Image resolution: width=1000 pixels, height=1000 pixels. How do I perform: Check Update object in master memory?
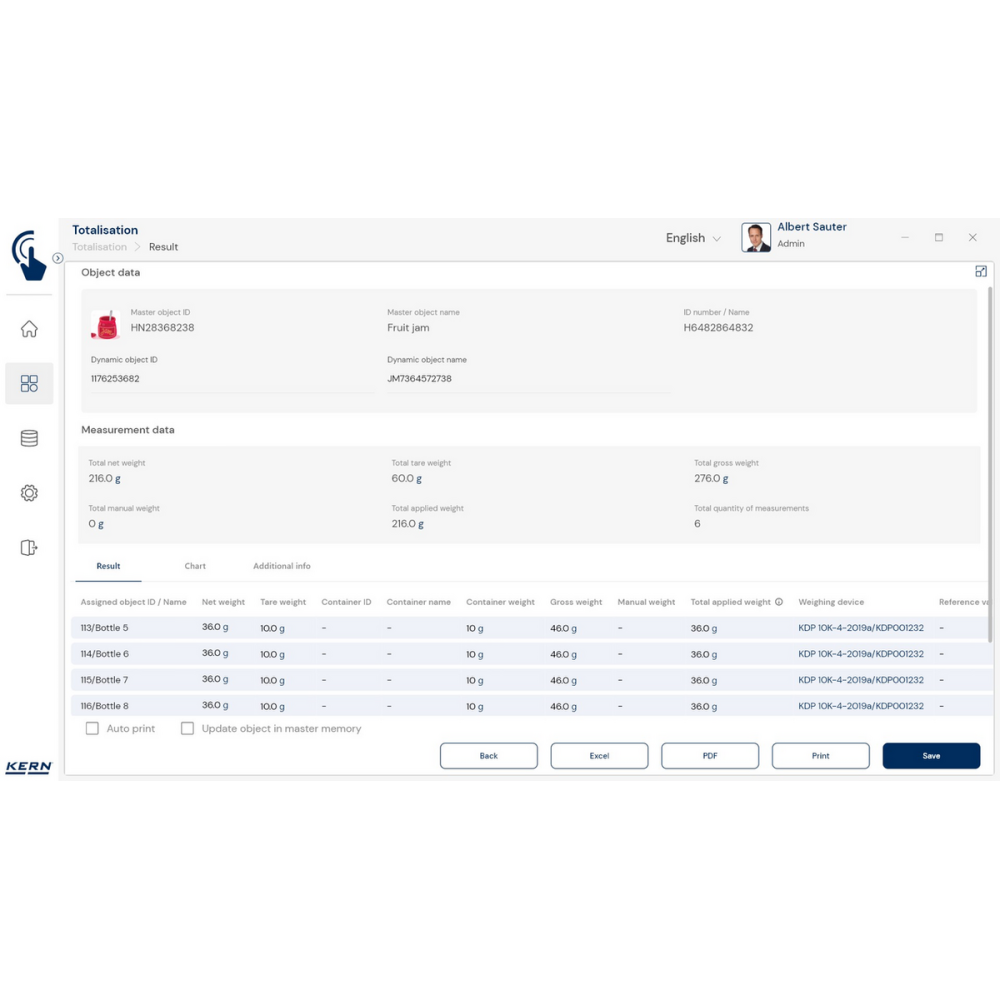[x=187, y=729]
